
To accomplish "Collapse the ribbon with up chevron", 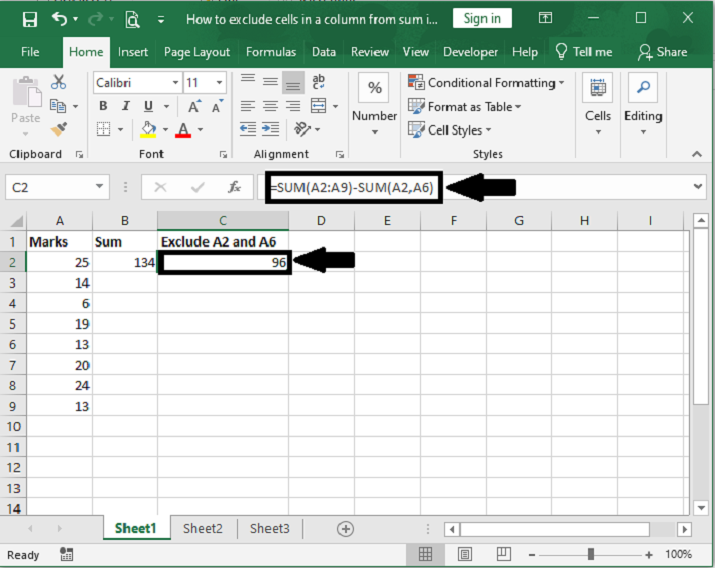I will pyautogui.click(x=697, y=154).
